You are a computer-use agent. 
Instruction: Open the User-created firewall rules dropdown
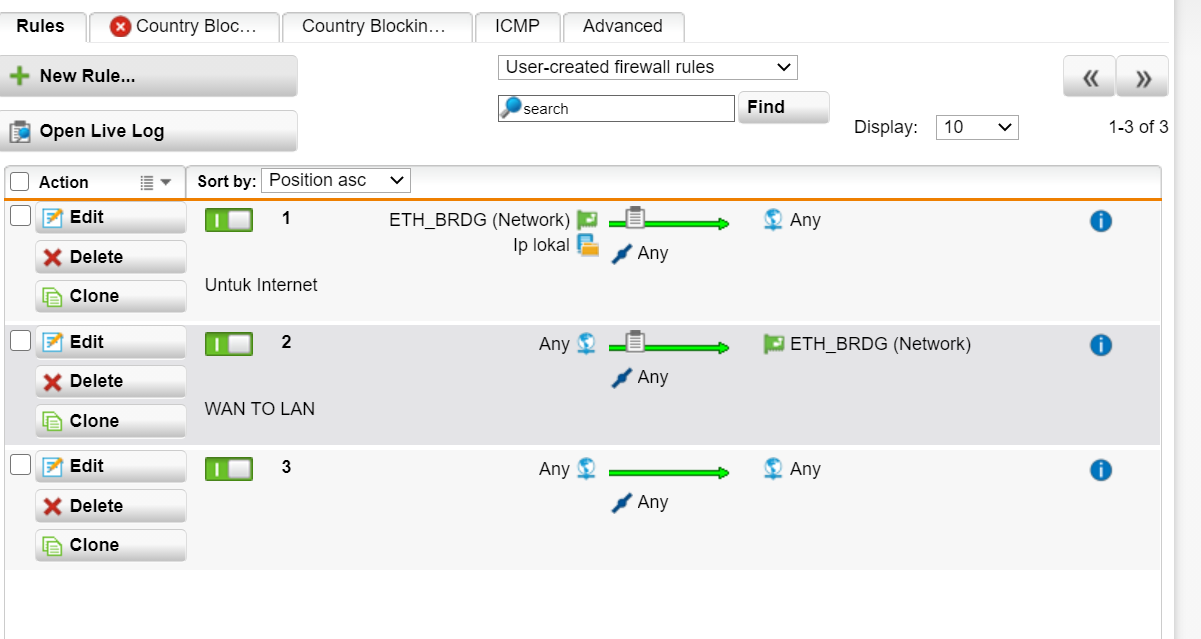pos(647,68)
